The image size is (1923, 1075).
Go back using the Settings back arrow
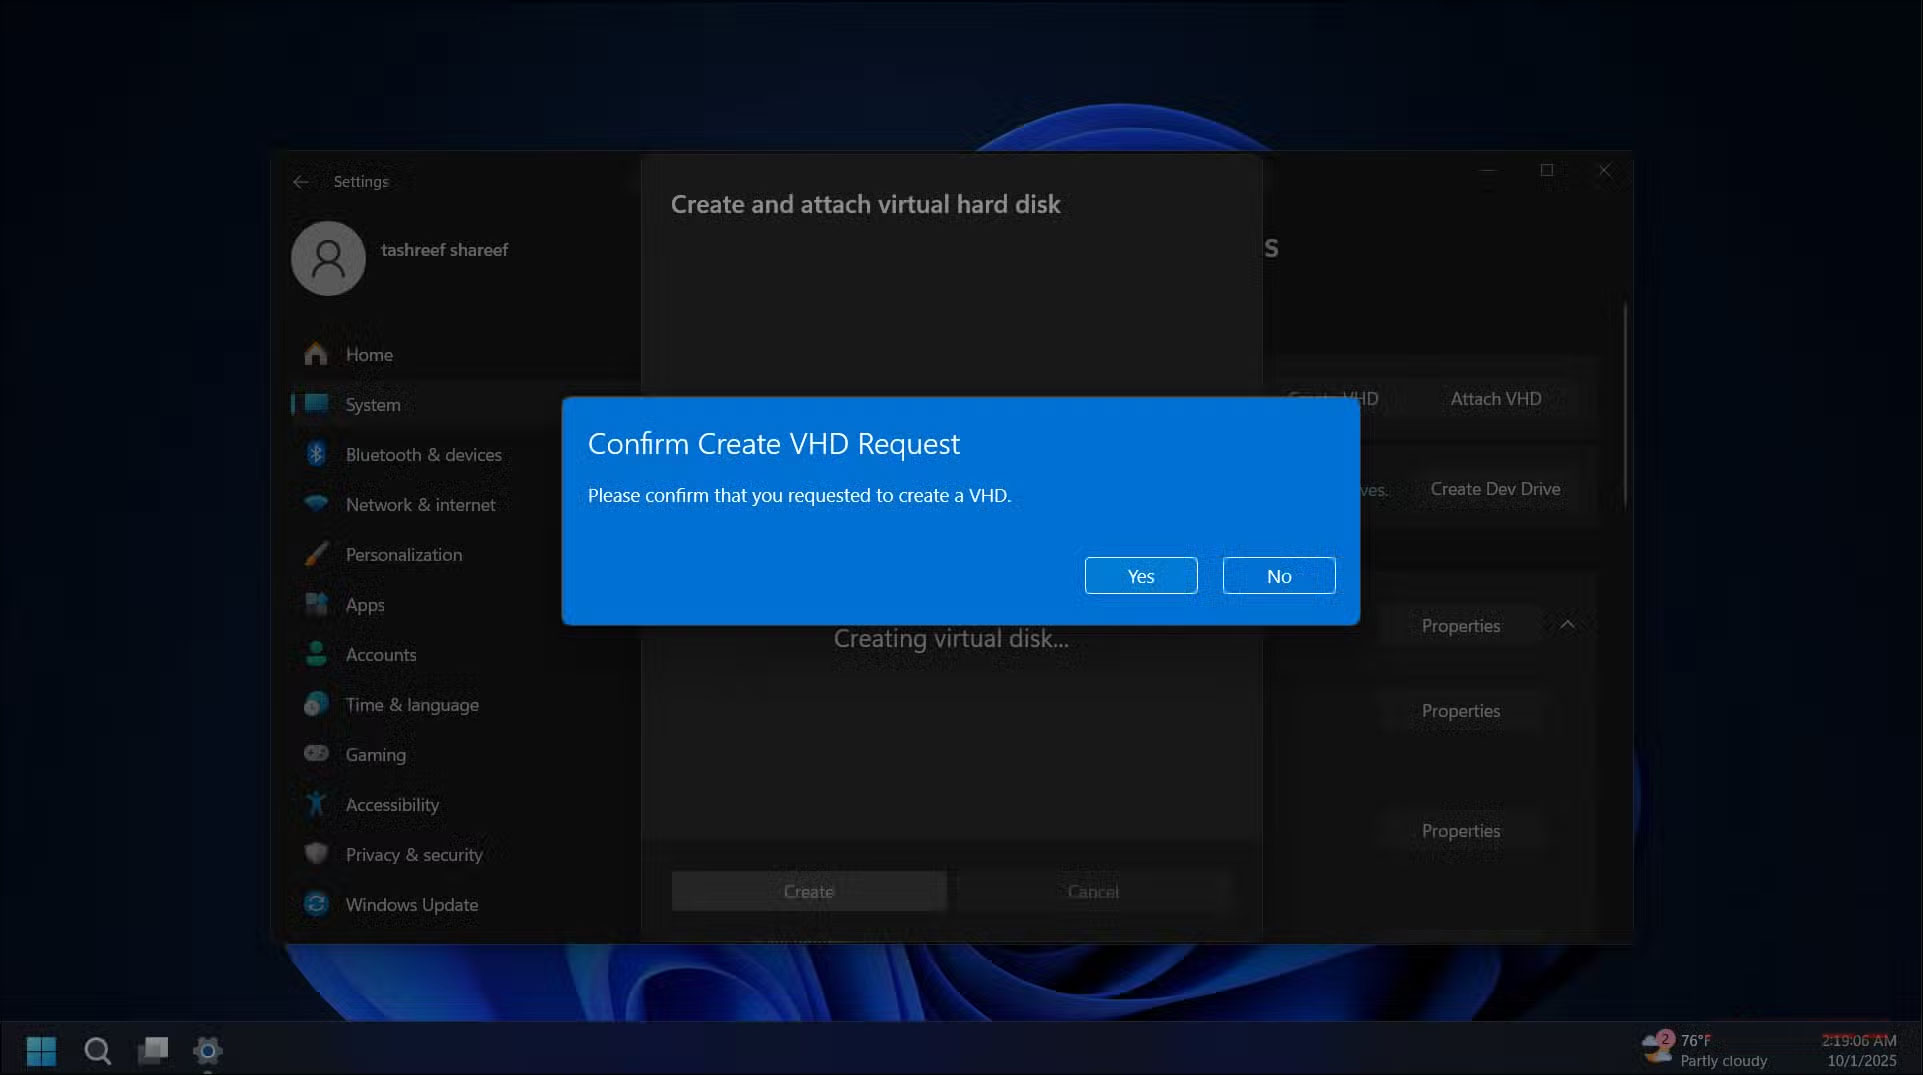click(301, 181)
